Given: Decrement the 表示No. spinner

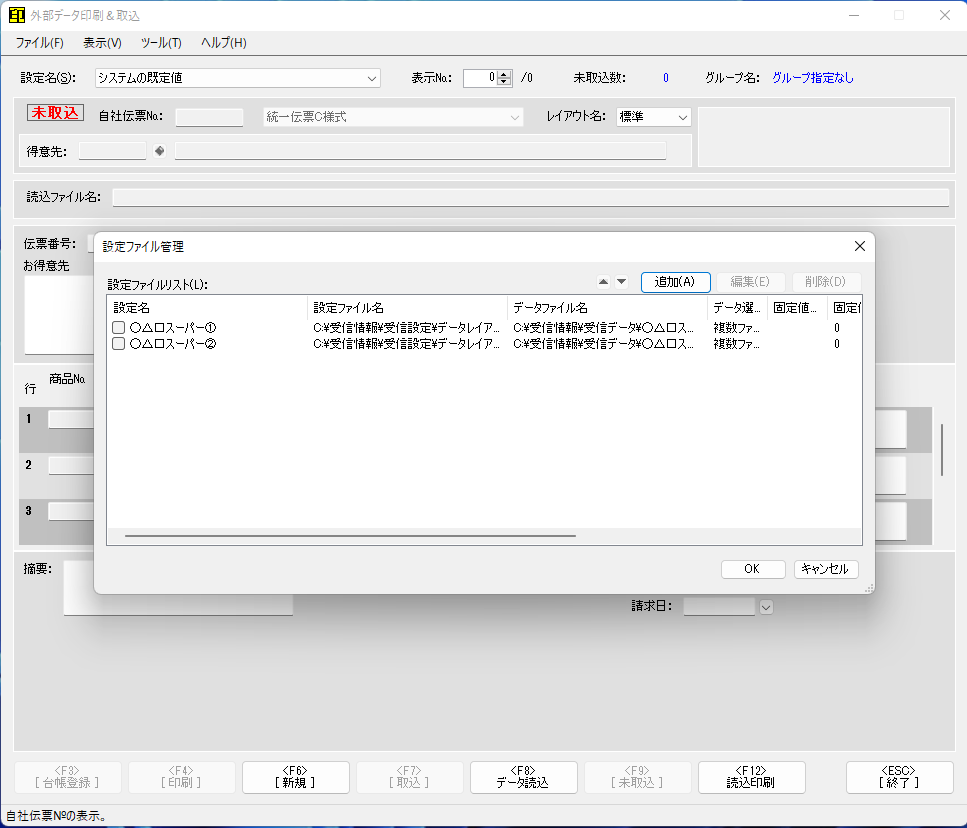Looking at the screenshot, I should (504, 82).
